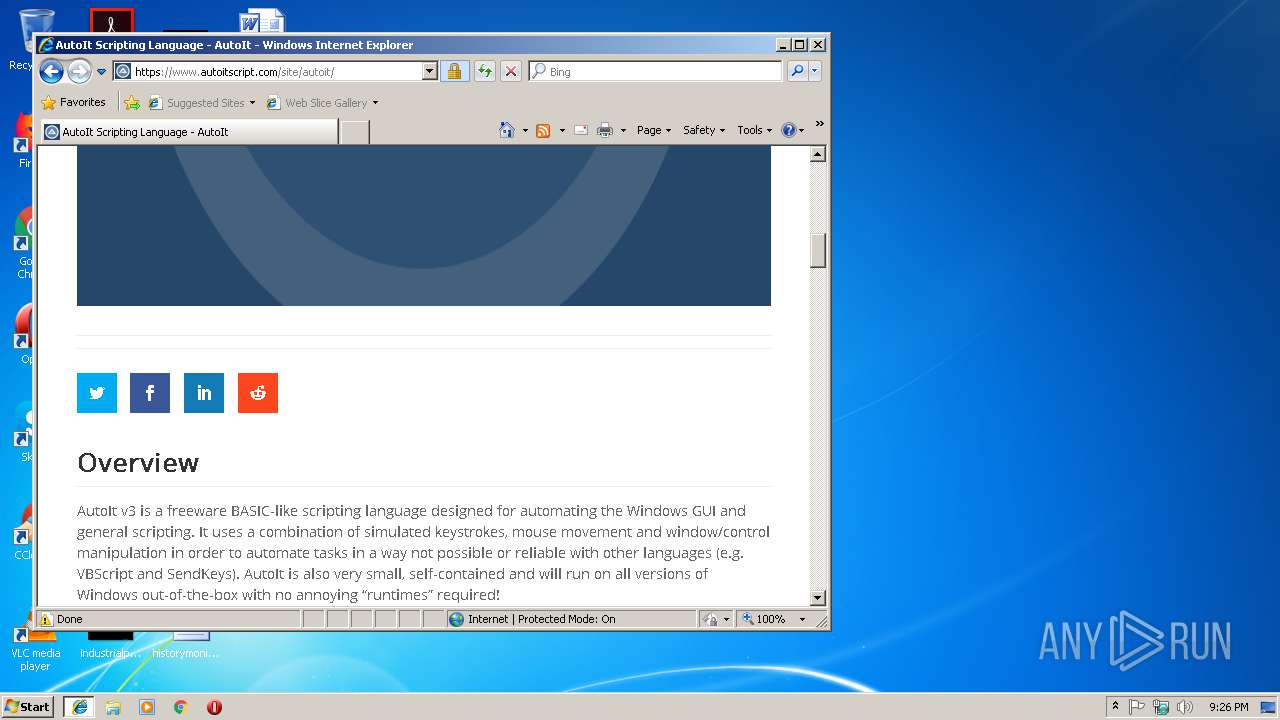Expand the Print dropdown arrow

pyautogui.click(x=623, y=130)
